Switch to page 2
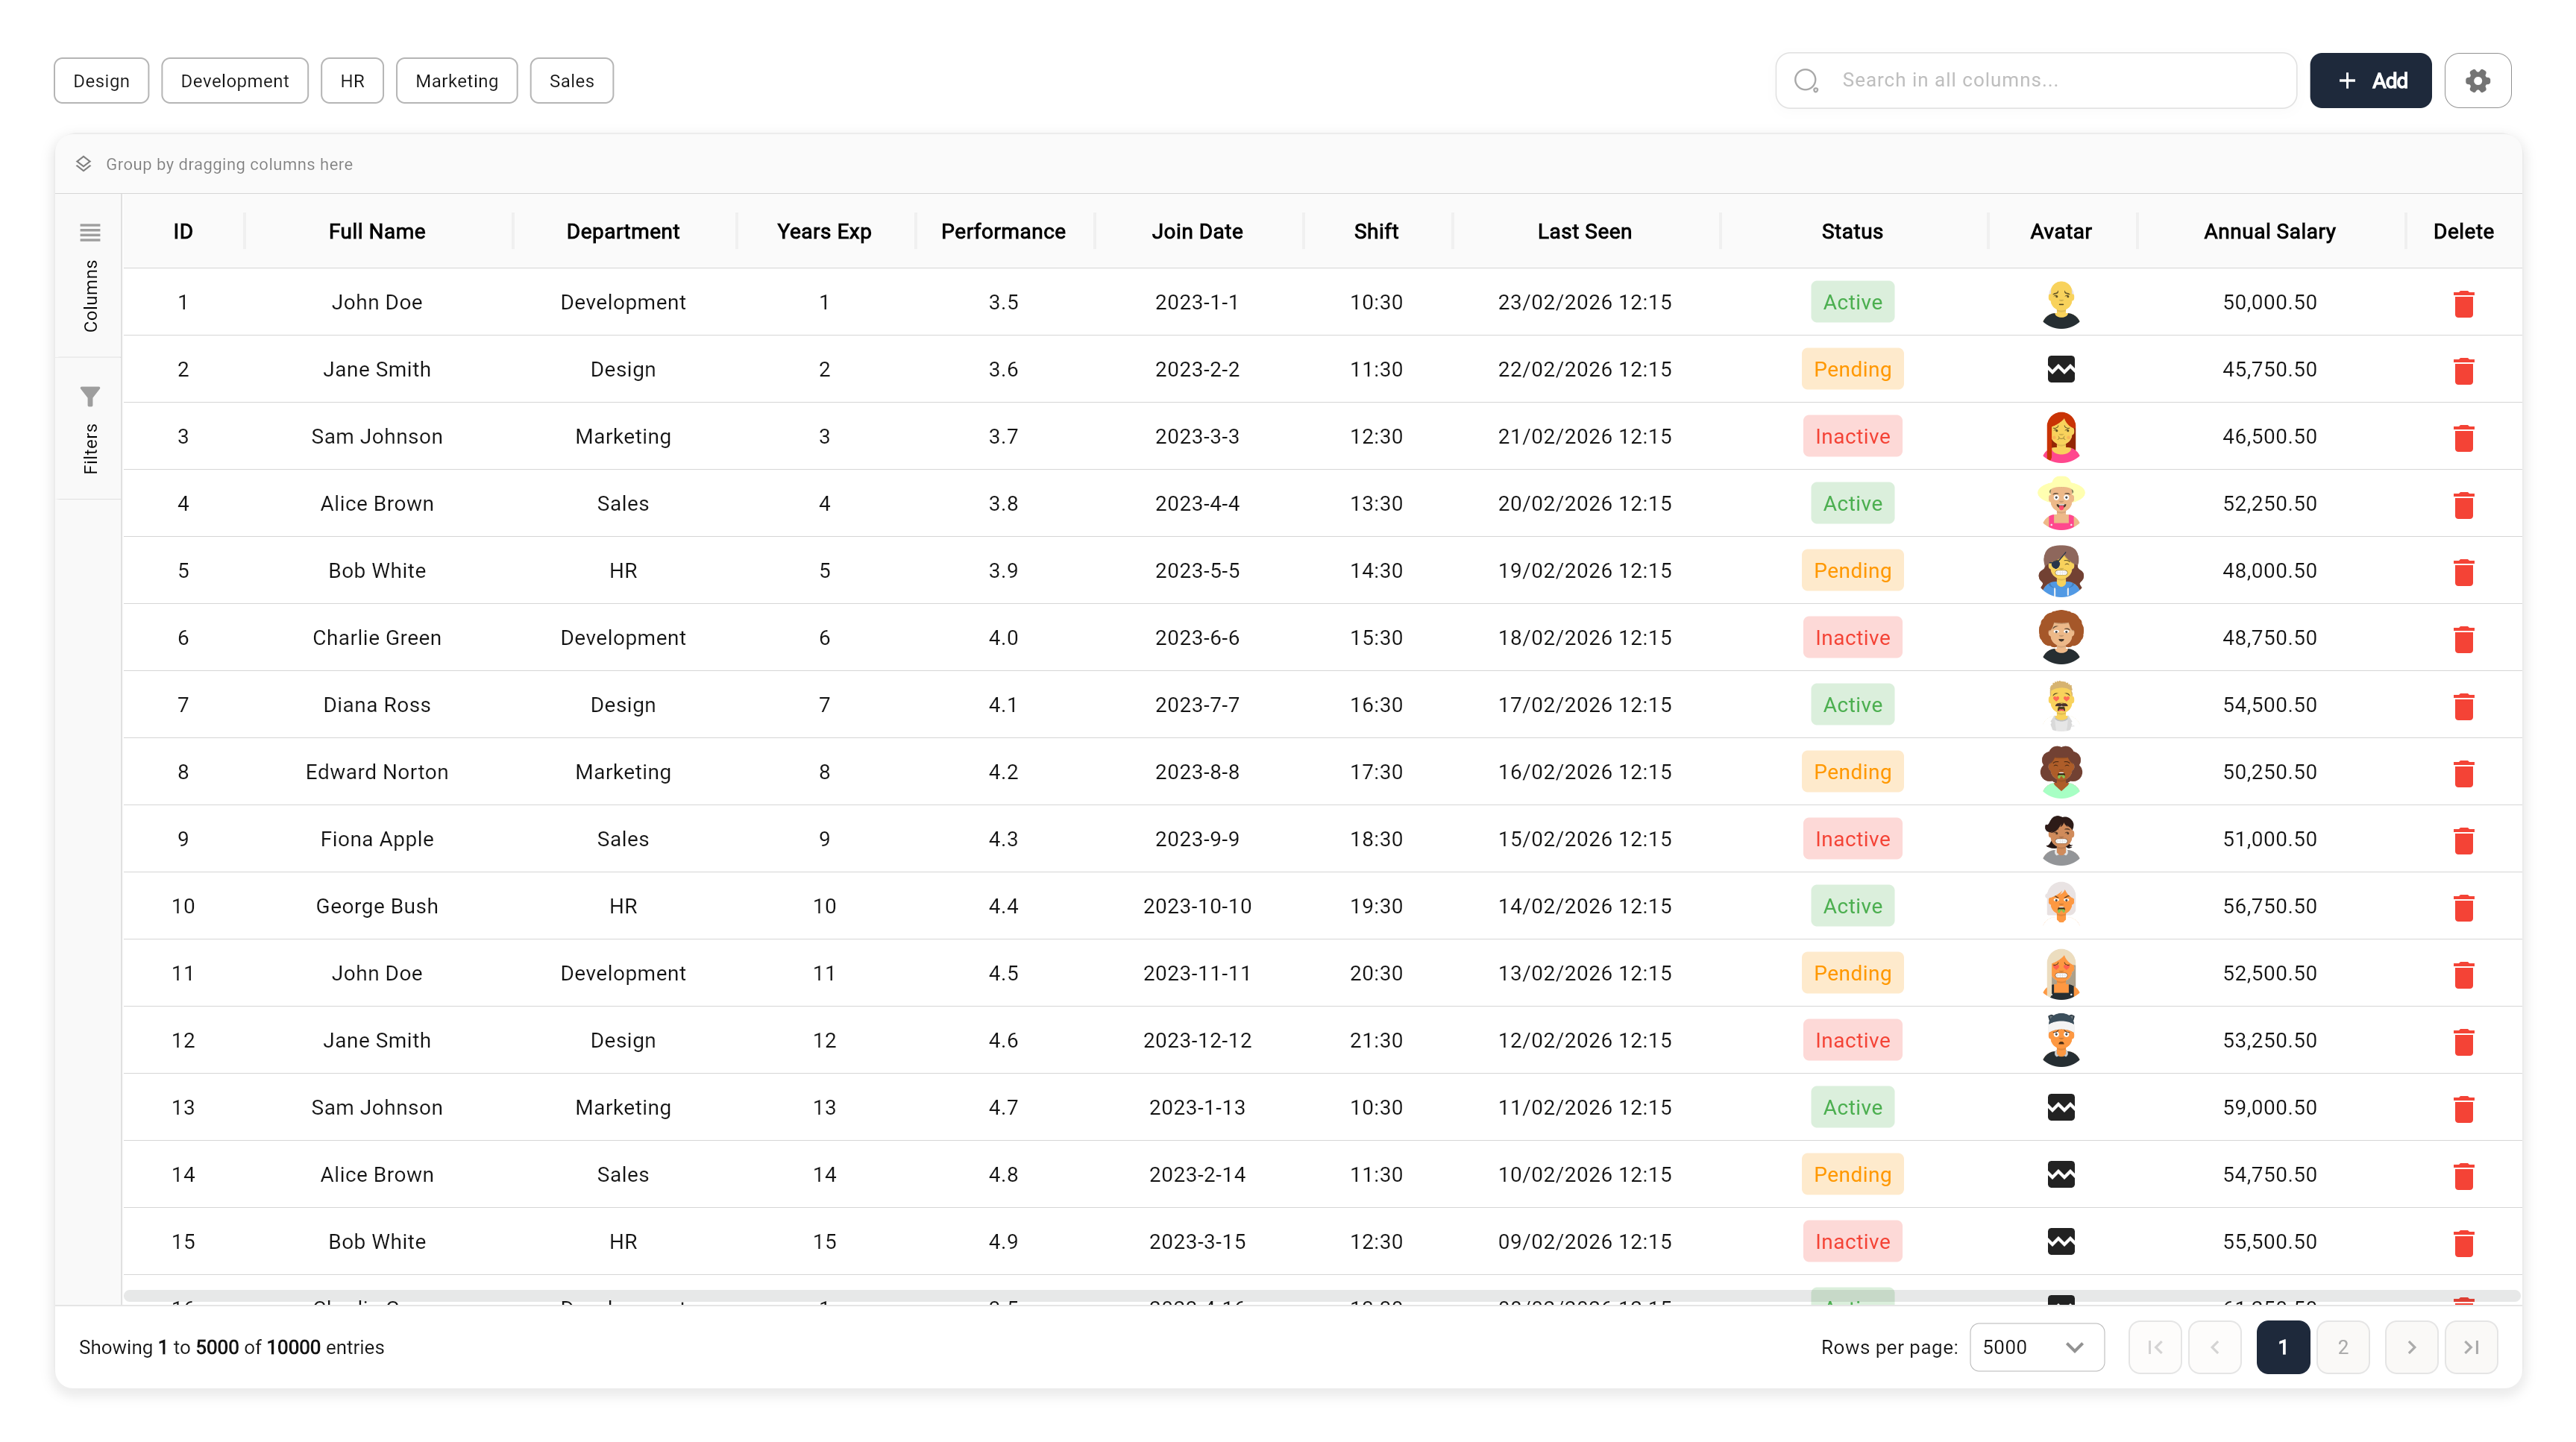Viewport: 2576px width, 1442px height. click(x=2342, y=1347)
